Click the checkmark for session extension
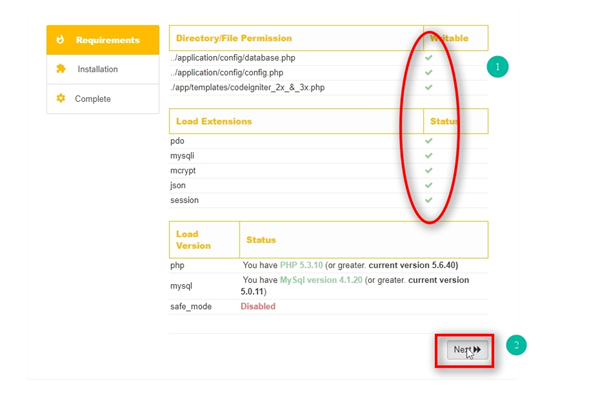This screenshot has width=600, height=415. (x=429, y=200)
